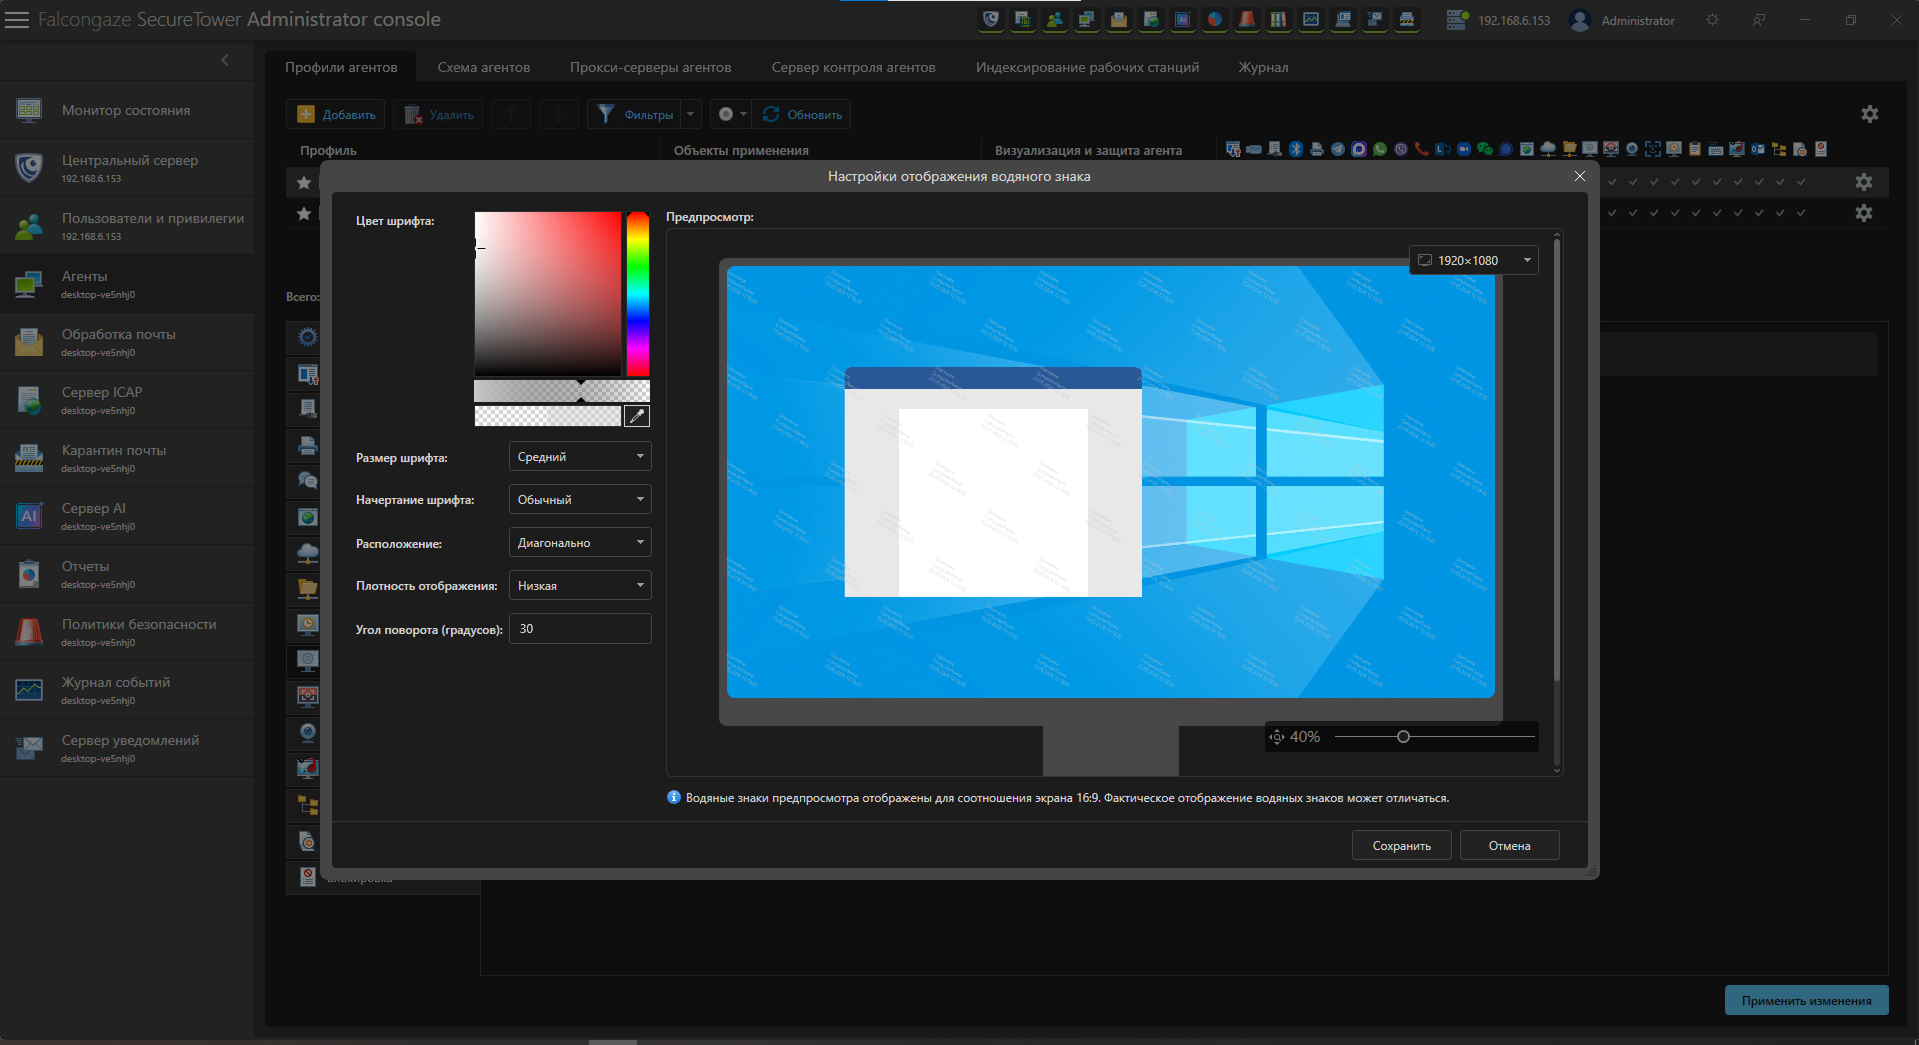Click the webcam column icon

[x=1632, y=149]
